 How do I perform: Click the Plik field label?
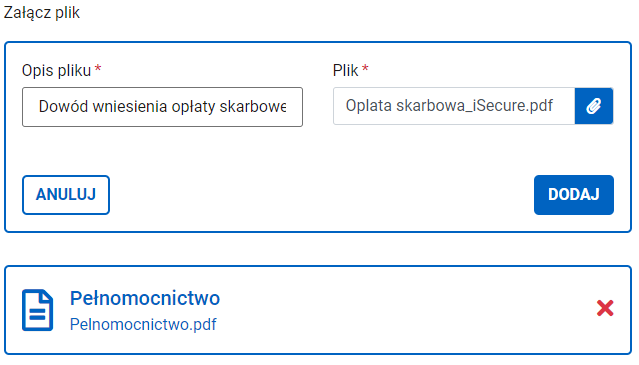(346, 70)
